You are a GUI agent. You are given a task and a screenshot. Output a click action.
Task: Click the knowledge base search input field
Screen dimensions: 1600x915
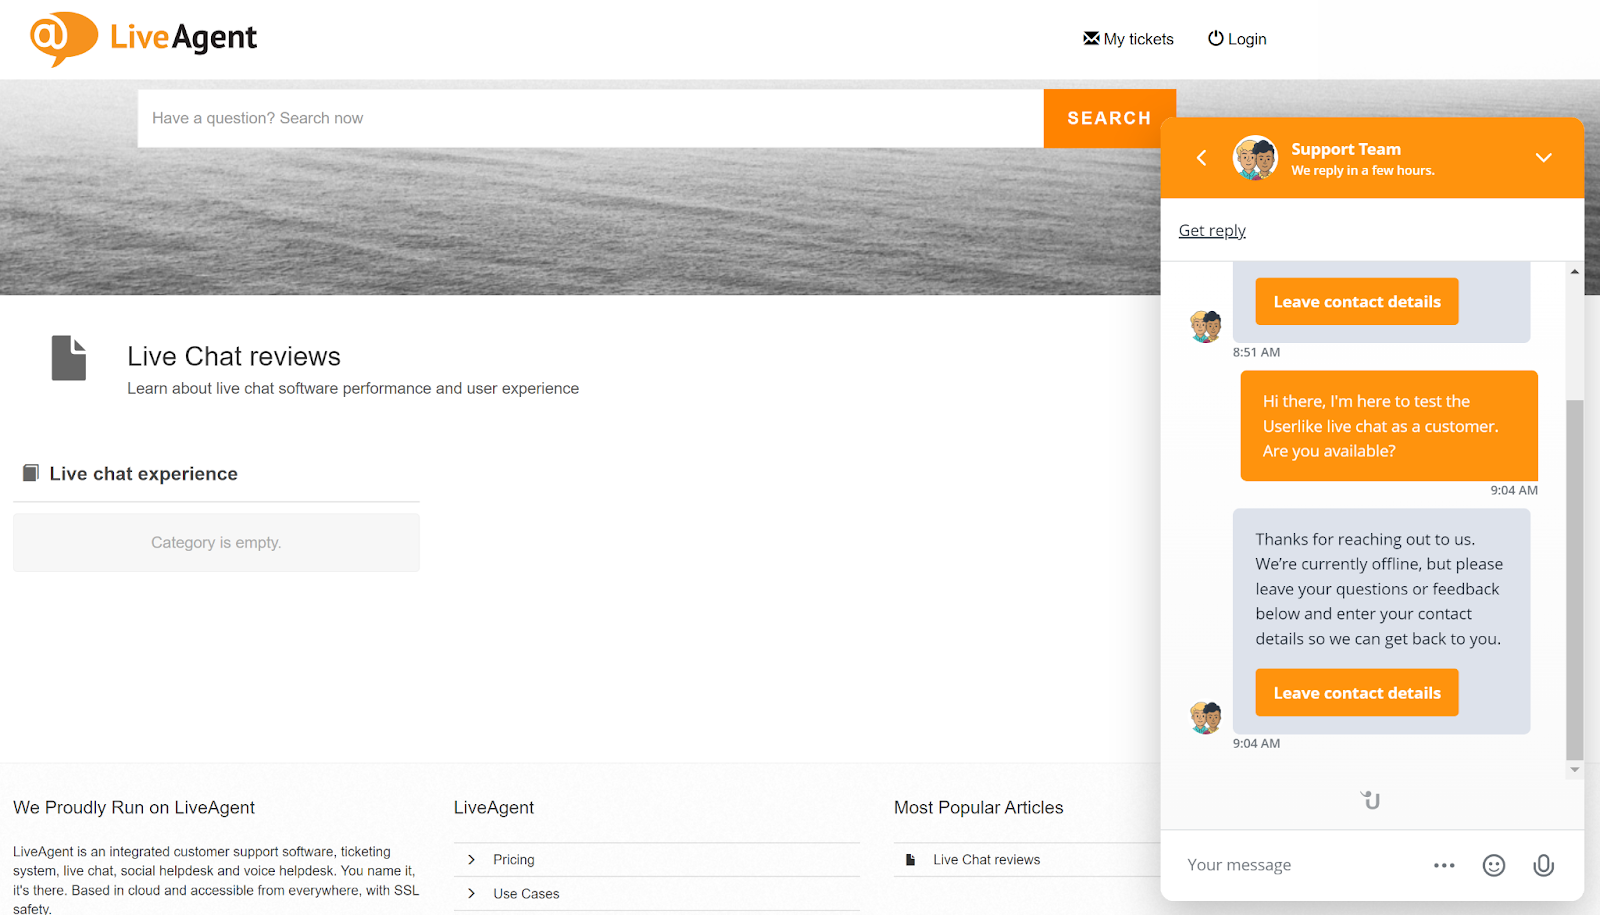(590, 118)
